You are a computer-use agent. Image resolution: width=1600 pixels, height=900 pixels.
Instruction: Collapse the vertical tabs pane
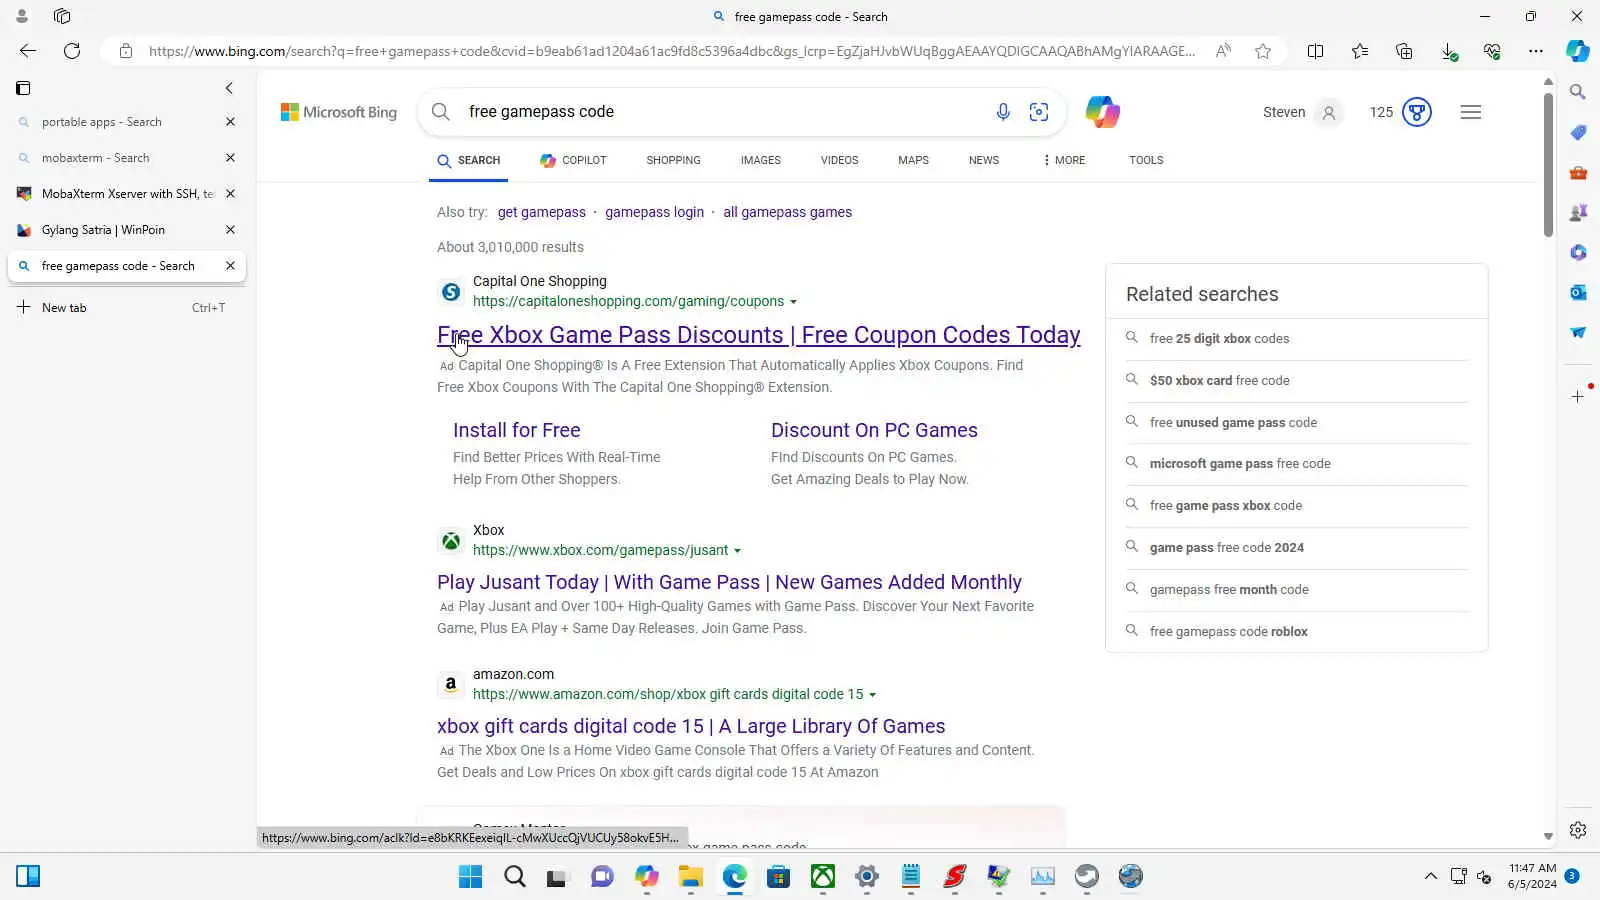[x=229, y=88]
